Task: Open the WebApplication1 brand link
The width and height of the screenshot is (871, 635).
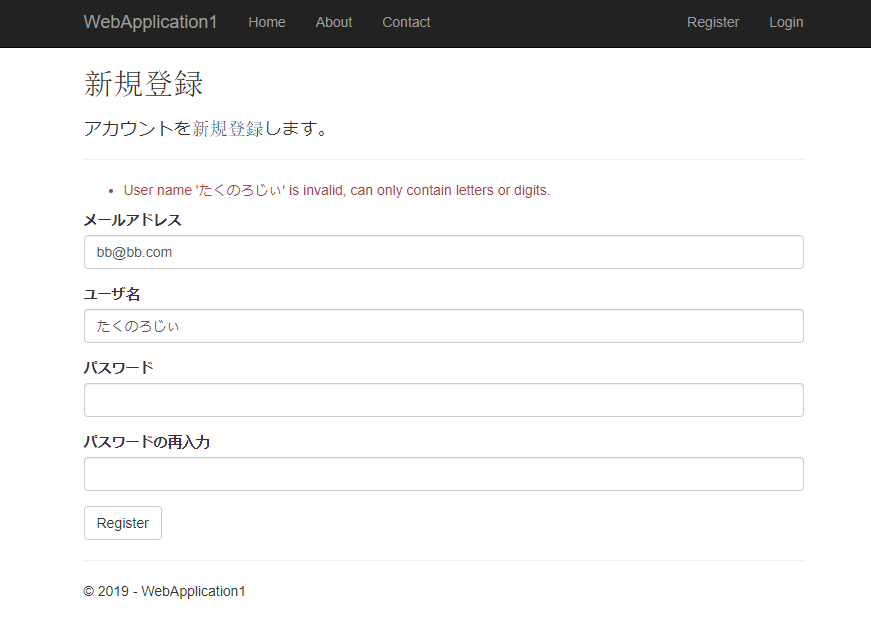Action: pos(150,22)
